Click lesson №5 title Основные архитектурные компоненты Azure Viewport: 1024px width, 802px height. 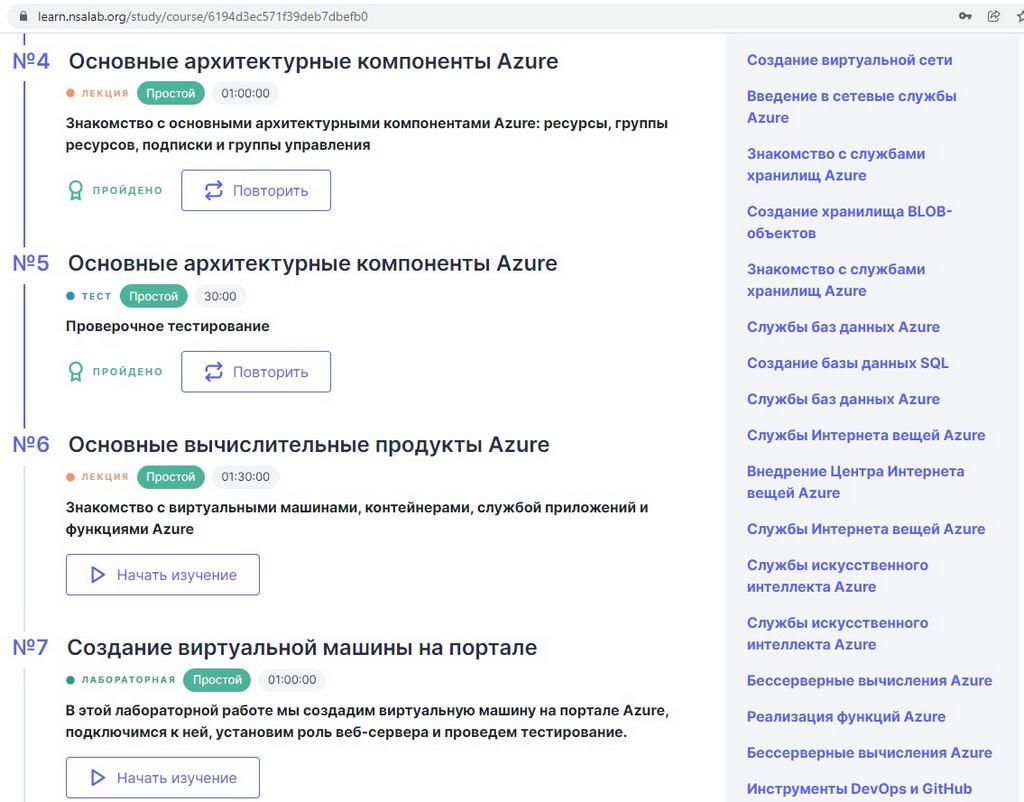(x=313, y=263)
